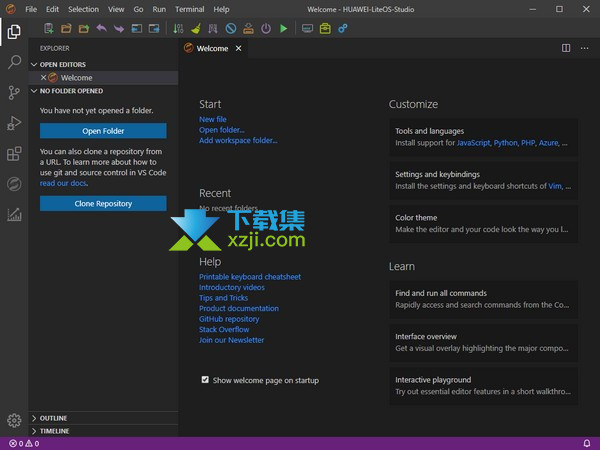Toggle Show welcome page on startup checkbox
600x450 pixels.
point(205,380)
